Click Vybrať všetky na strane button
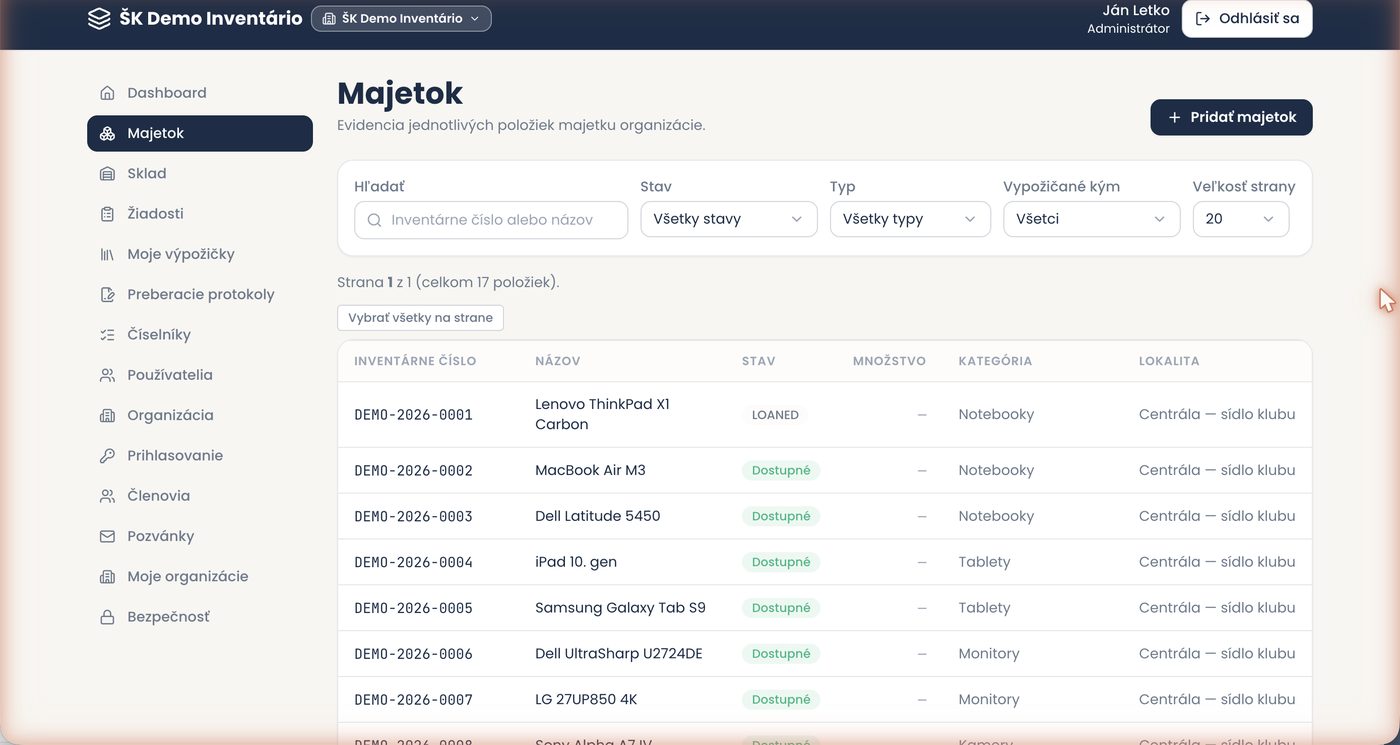Viewport: 1400px width, 745px height. click(x=420, y=318)
